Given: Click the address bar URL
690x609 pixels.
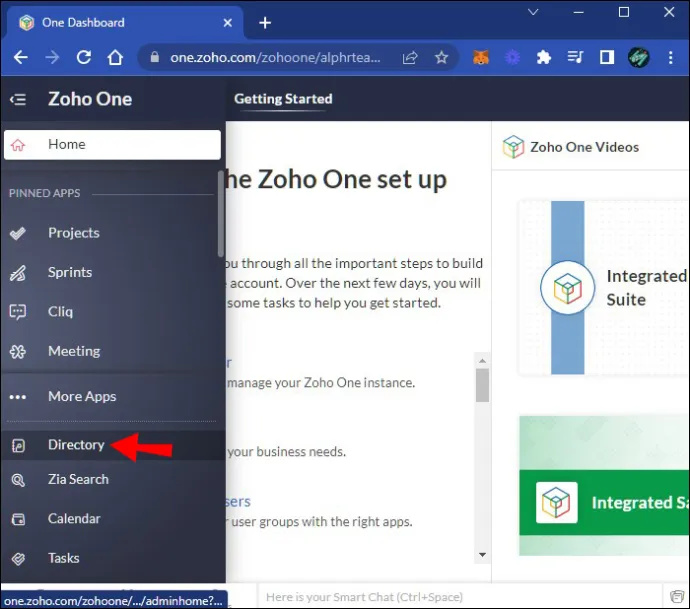Looking at the screenshot, I should coord(275,58).
